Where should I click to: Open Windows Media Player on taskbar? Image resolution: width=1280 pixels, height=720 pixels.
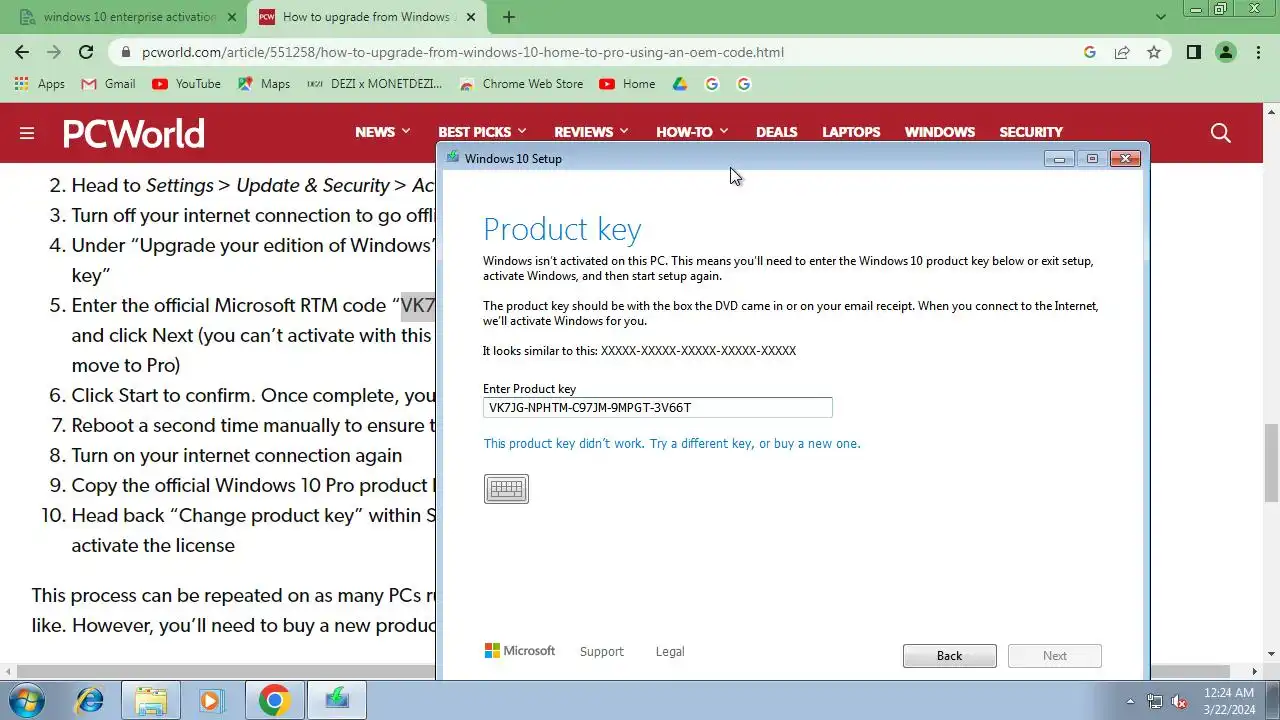tap(211, 700)
